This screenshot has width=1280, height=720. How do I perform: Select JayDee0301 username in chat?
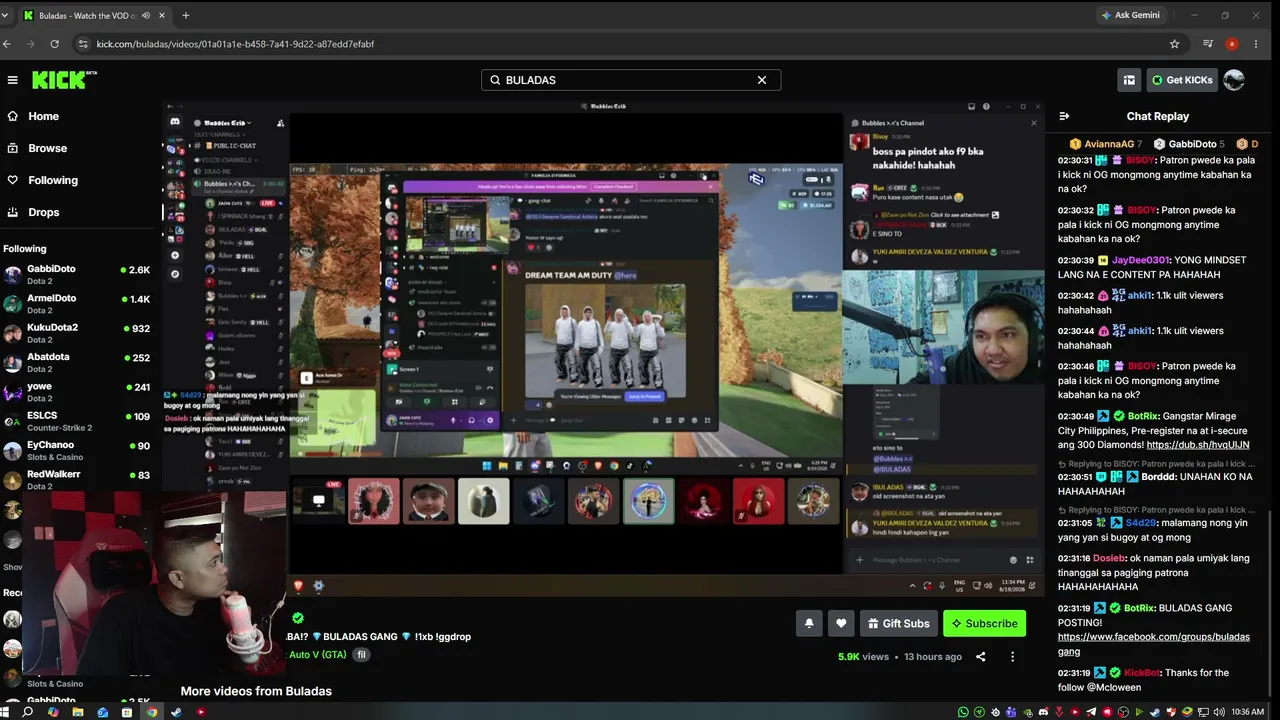tap(1139, 260)
